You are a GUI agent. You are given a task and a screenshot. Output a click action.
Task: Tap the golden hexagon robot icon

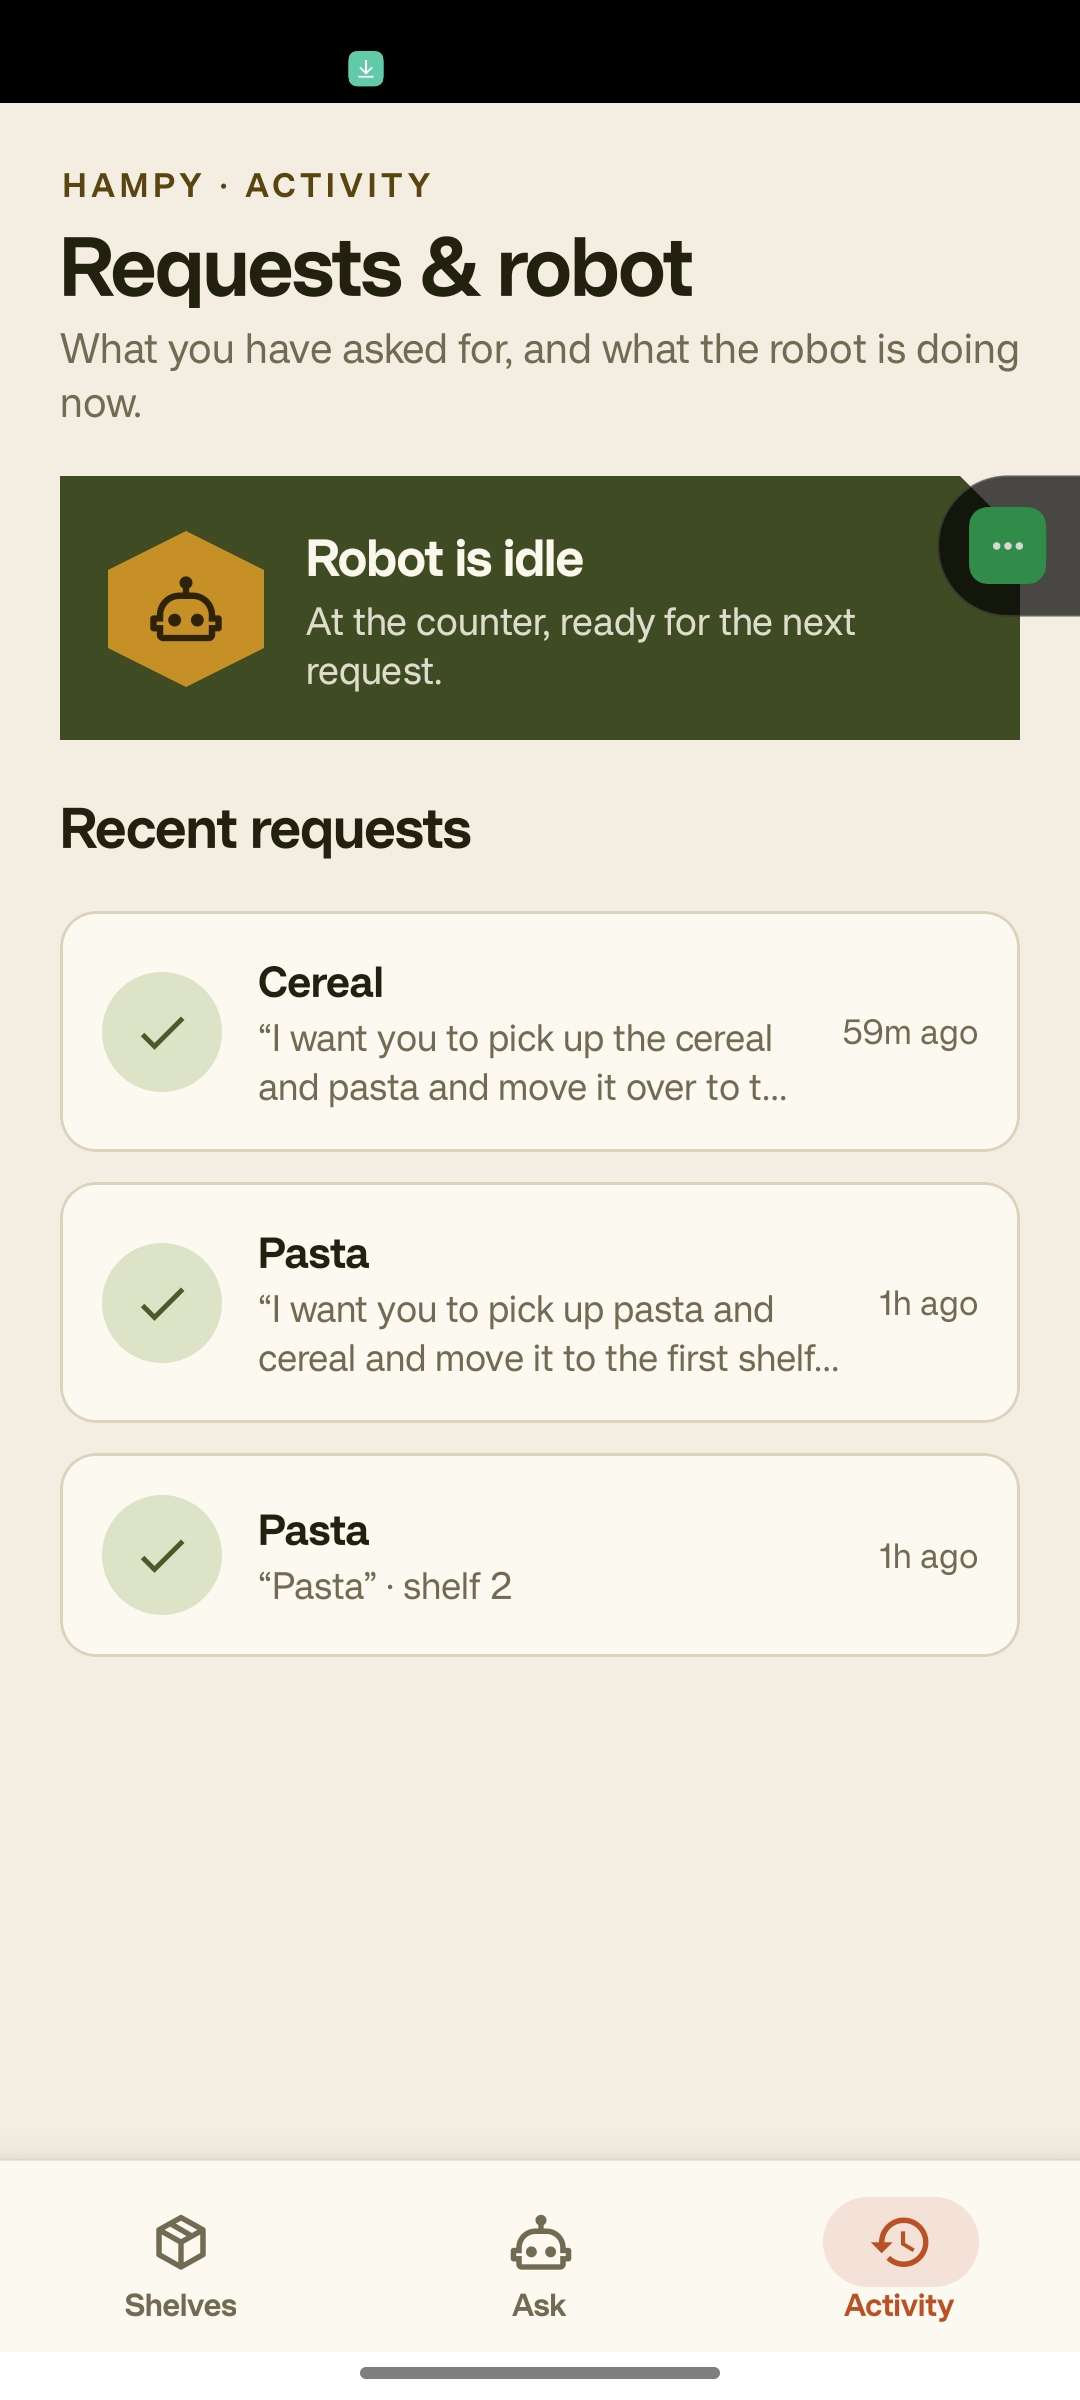(x=186, y=608)
